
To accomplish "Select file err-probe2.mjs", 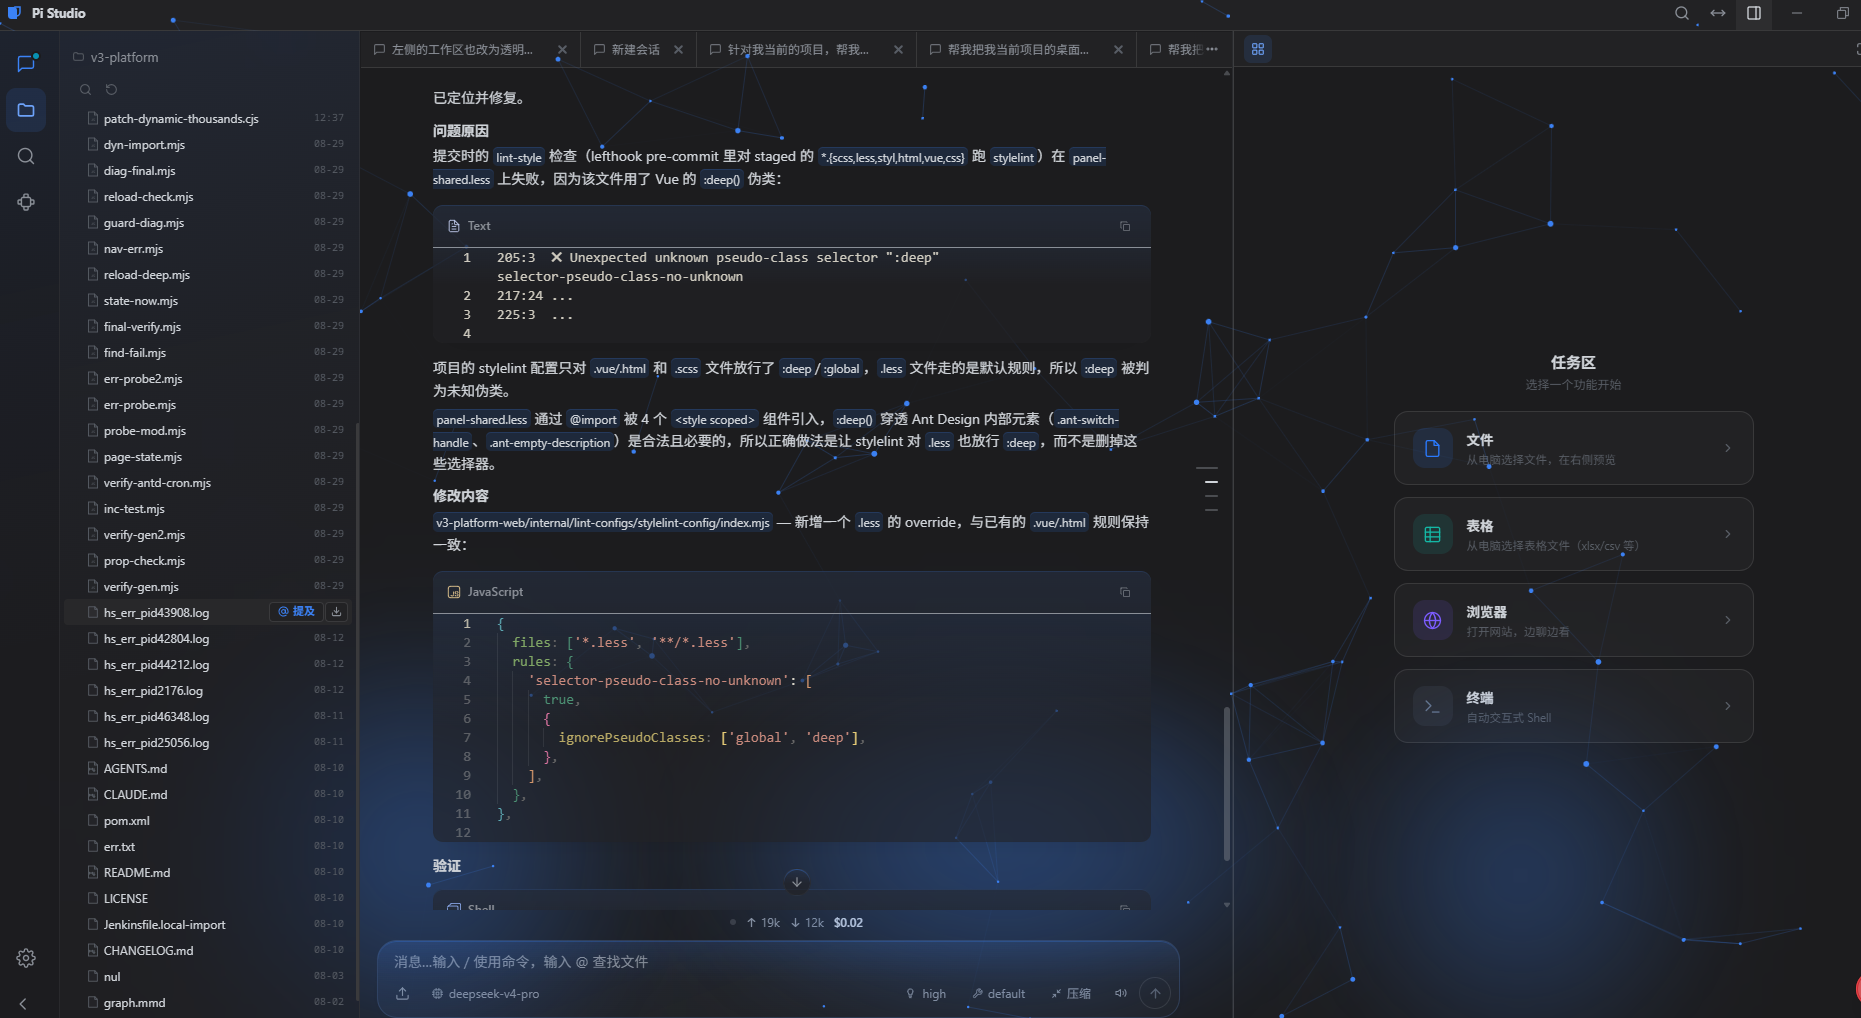I will [x=206, y=378].
